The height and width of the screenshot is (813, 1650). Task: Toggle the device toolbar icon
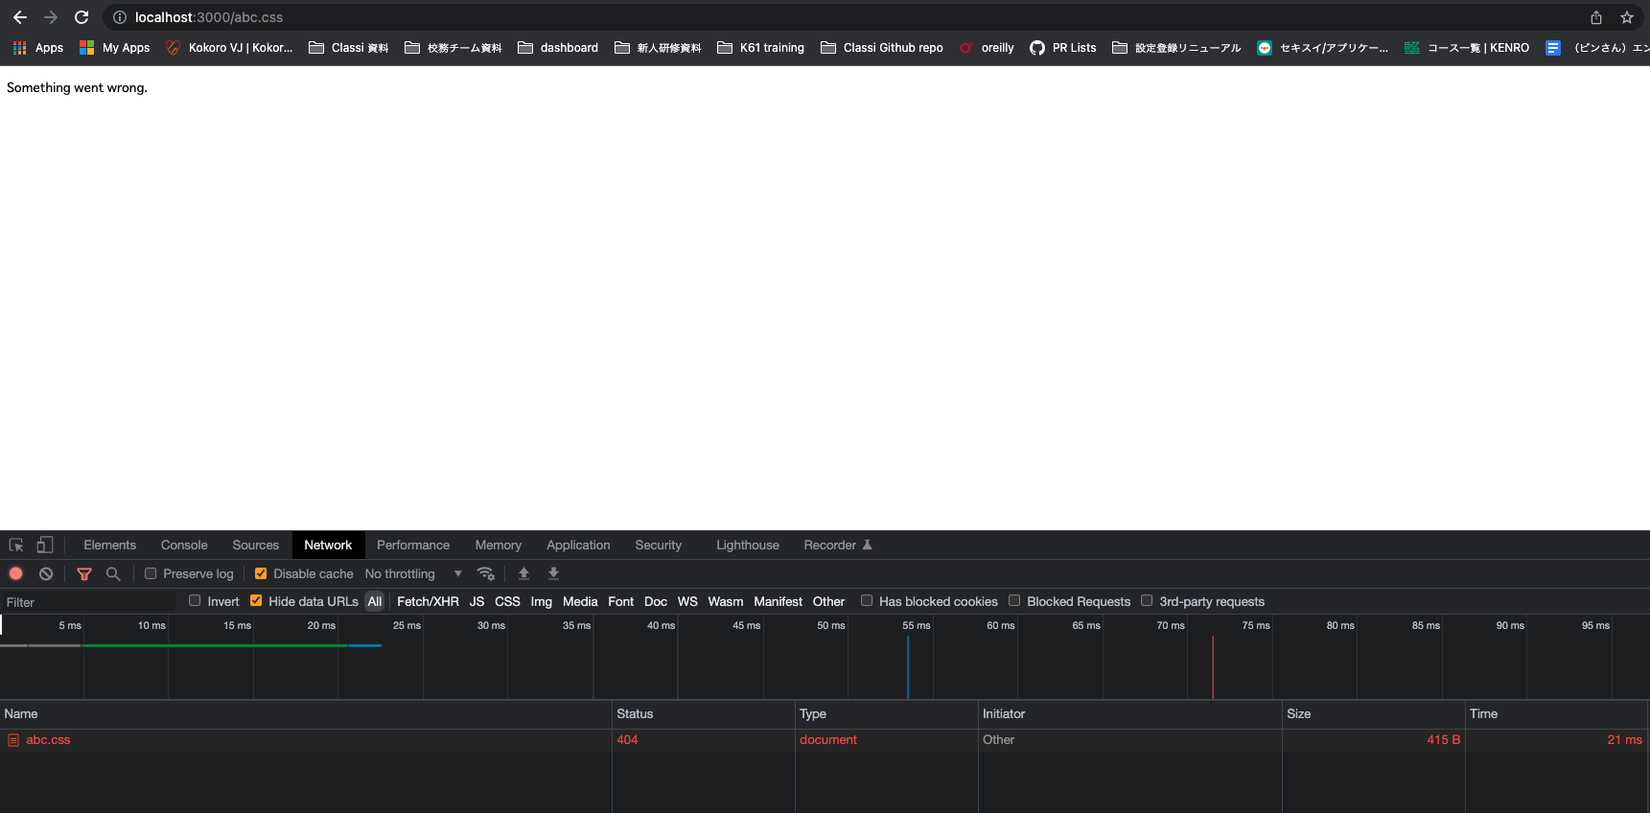point(45,545)
